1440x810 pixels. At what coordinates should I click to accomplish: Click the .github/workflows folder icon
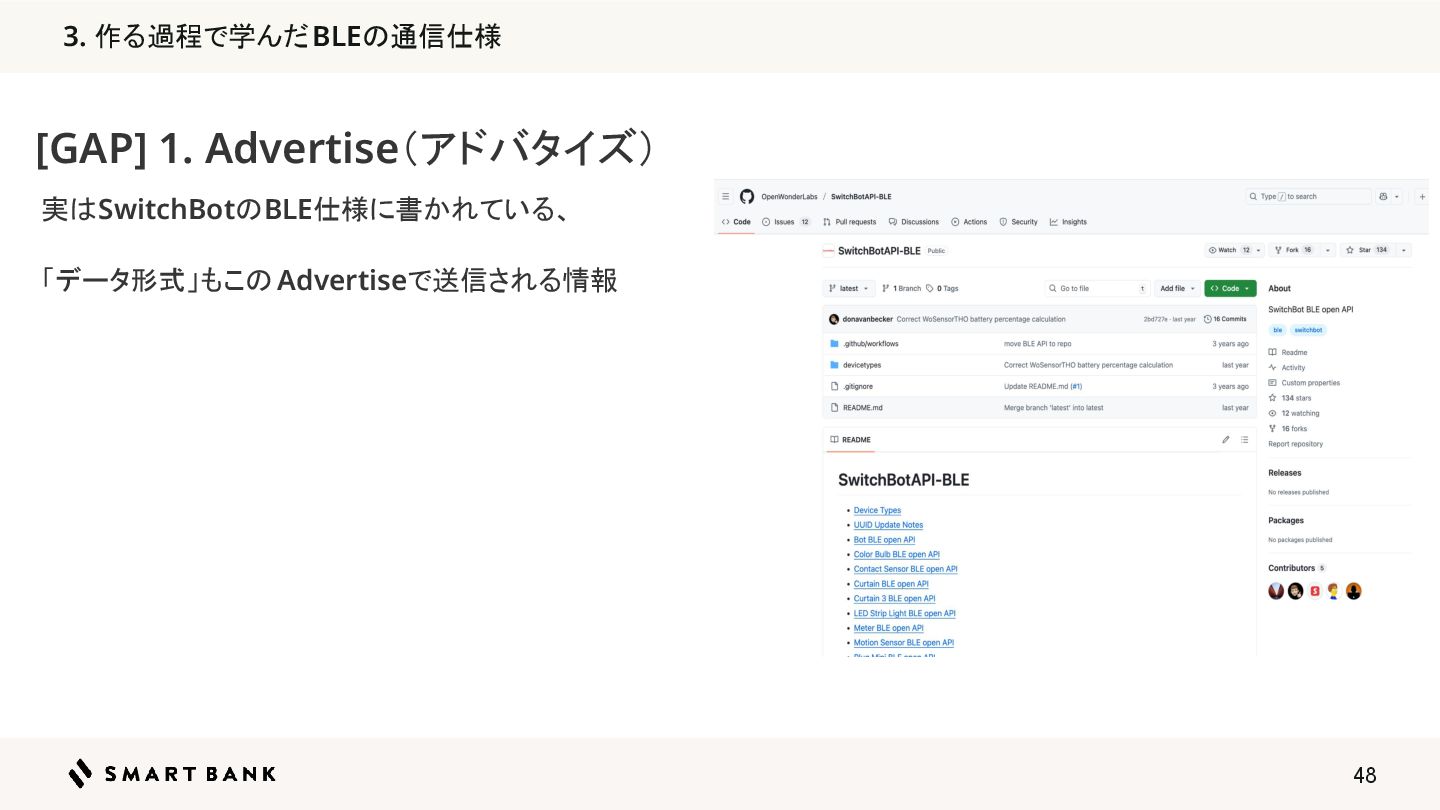[x=834, y=344]
